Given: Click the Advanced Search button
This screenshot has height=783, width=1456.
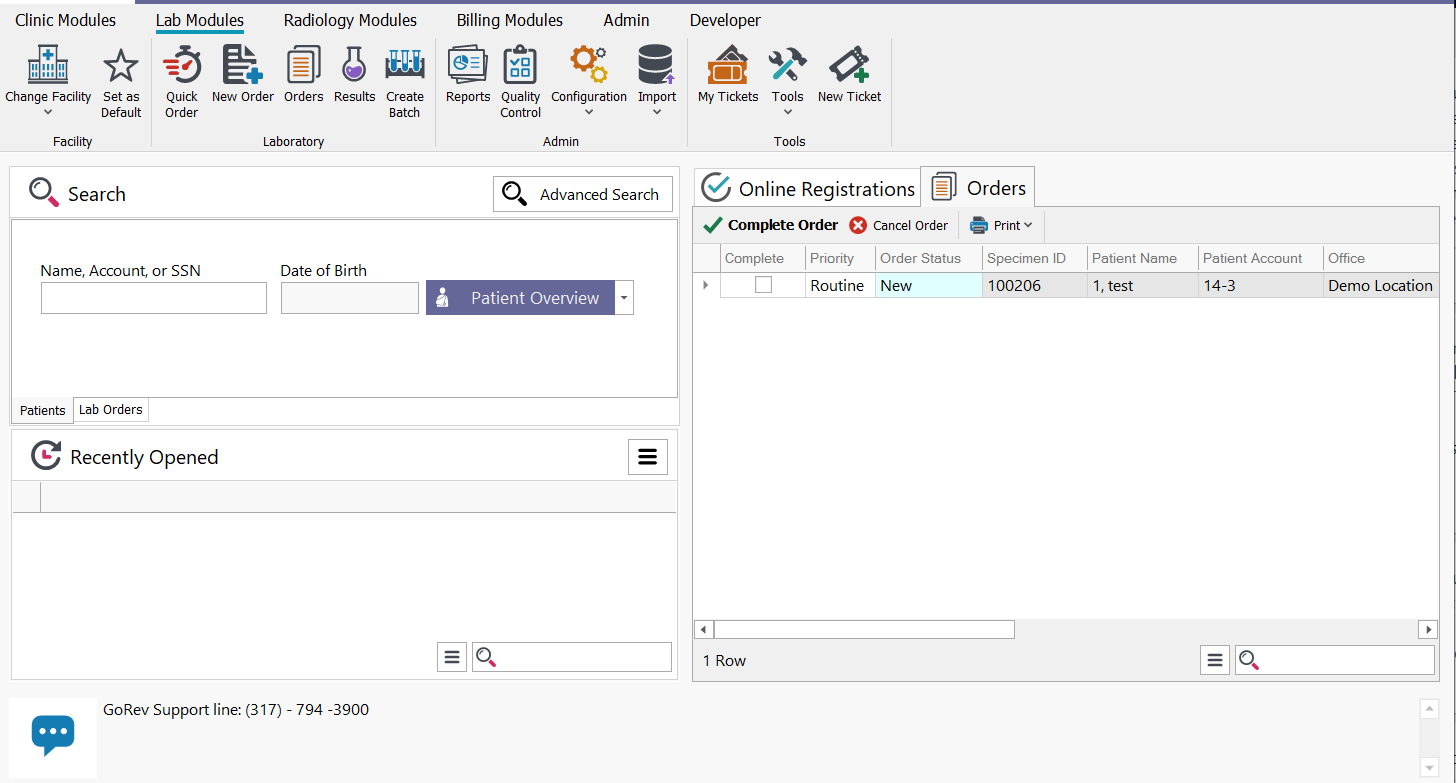Looking at the screenshot, I should 583,194.
